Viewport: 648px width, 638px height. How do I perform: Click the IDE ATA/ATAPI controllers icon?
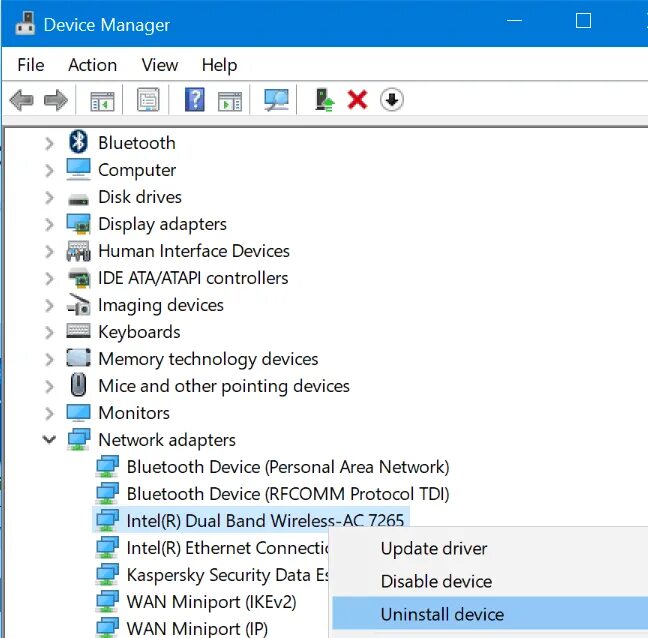point(78,278)
